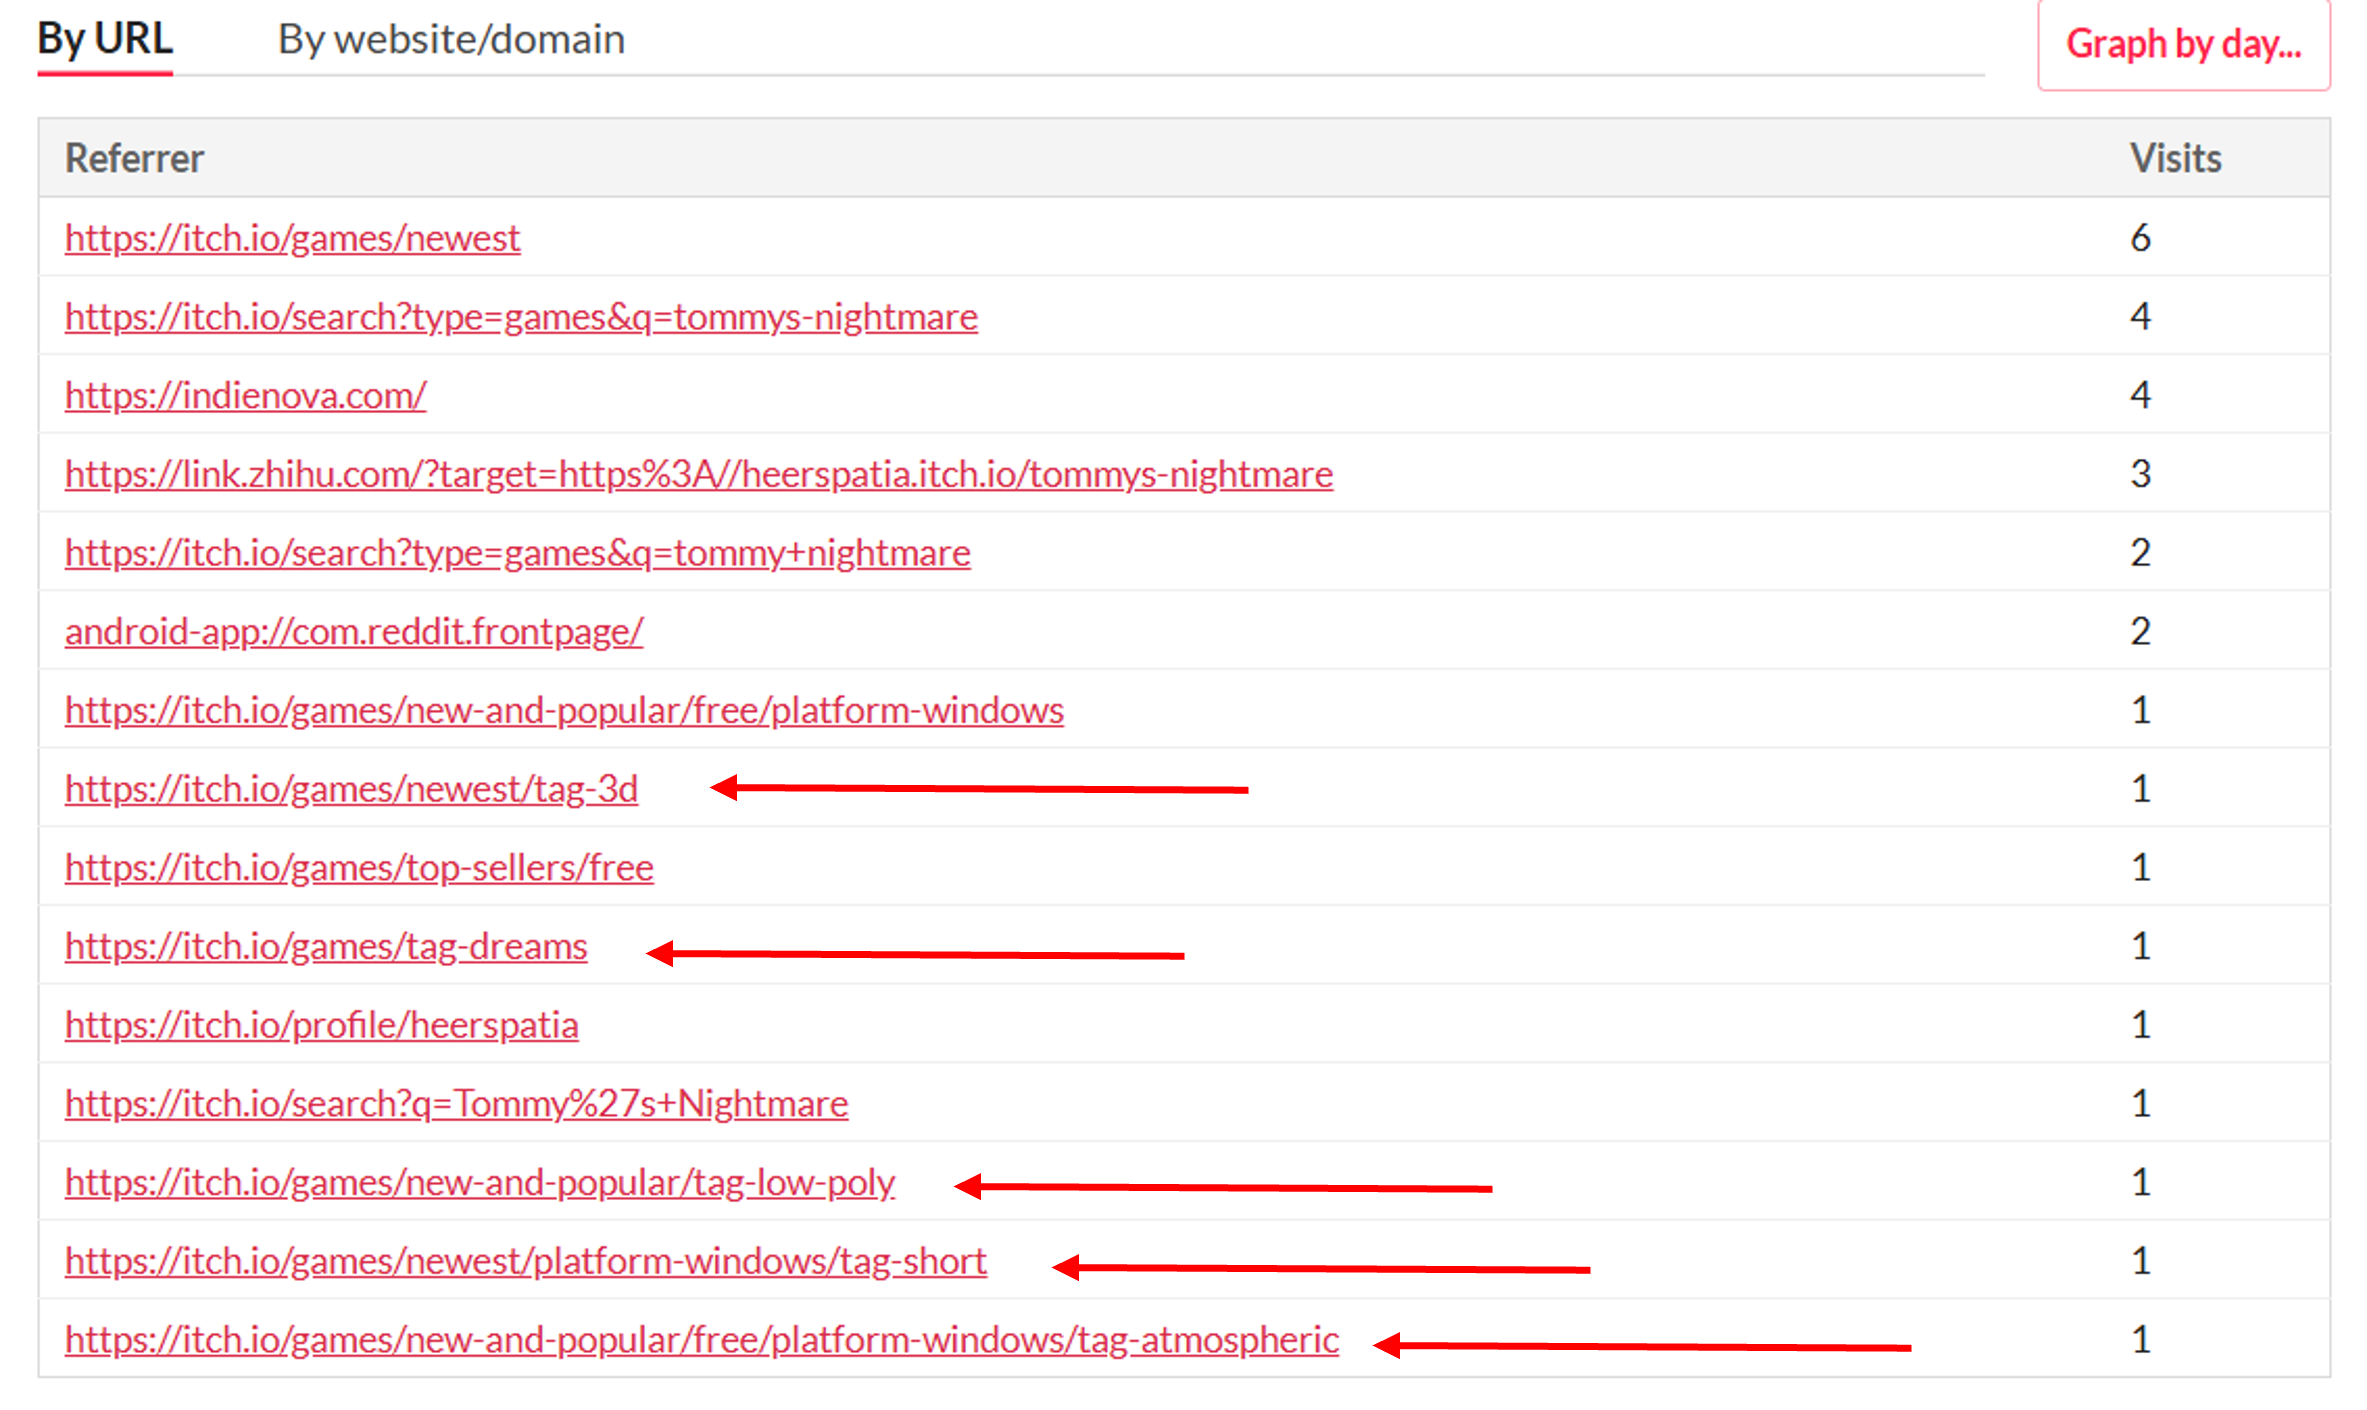Select visits value 1 in the tag-dreams row
This screenshot has width=2367, height=1410.
coord(2140,947)
